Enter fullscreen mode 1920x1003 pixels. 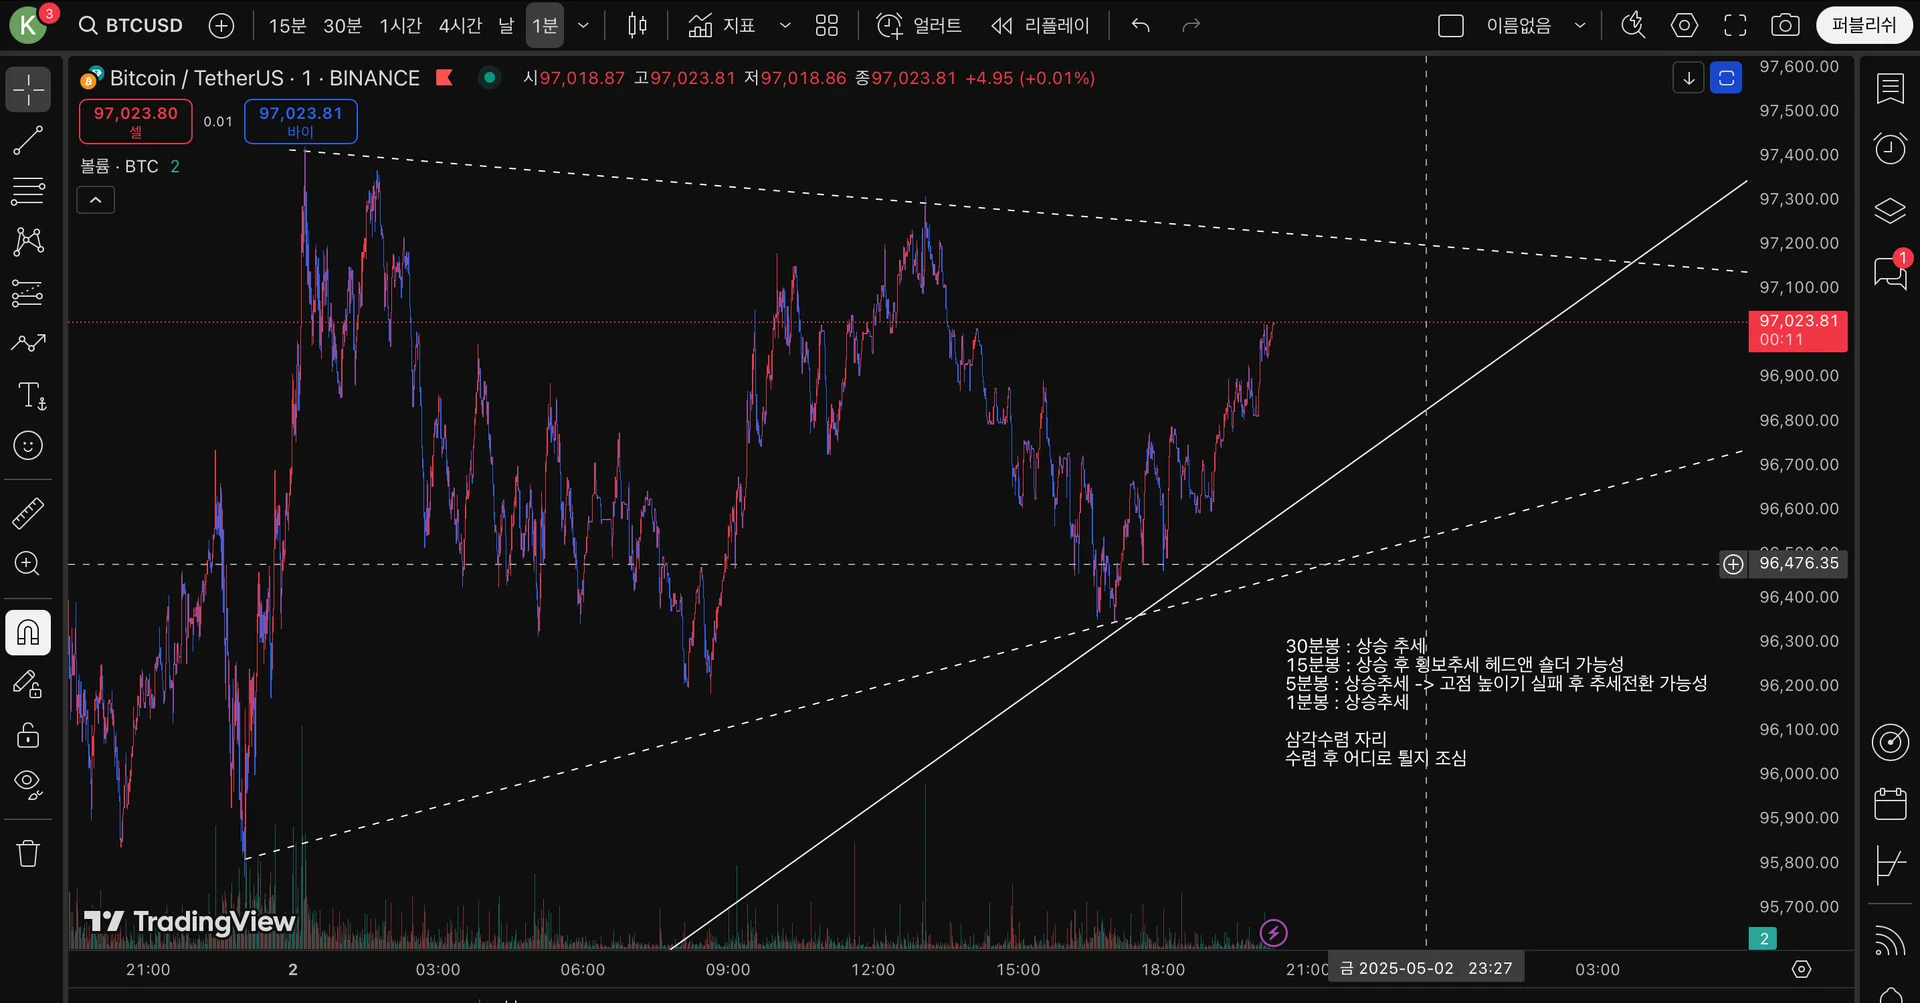point(1735,25)
